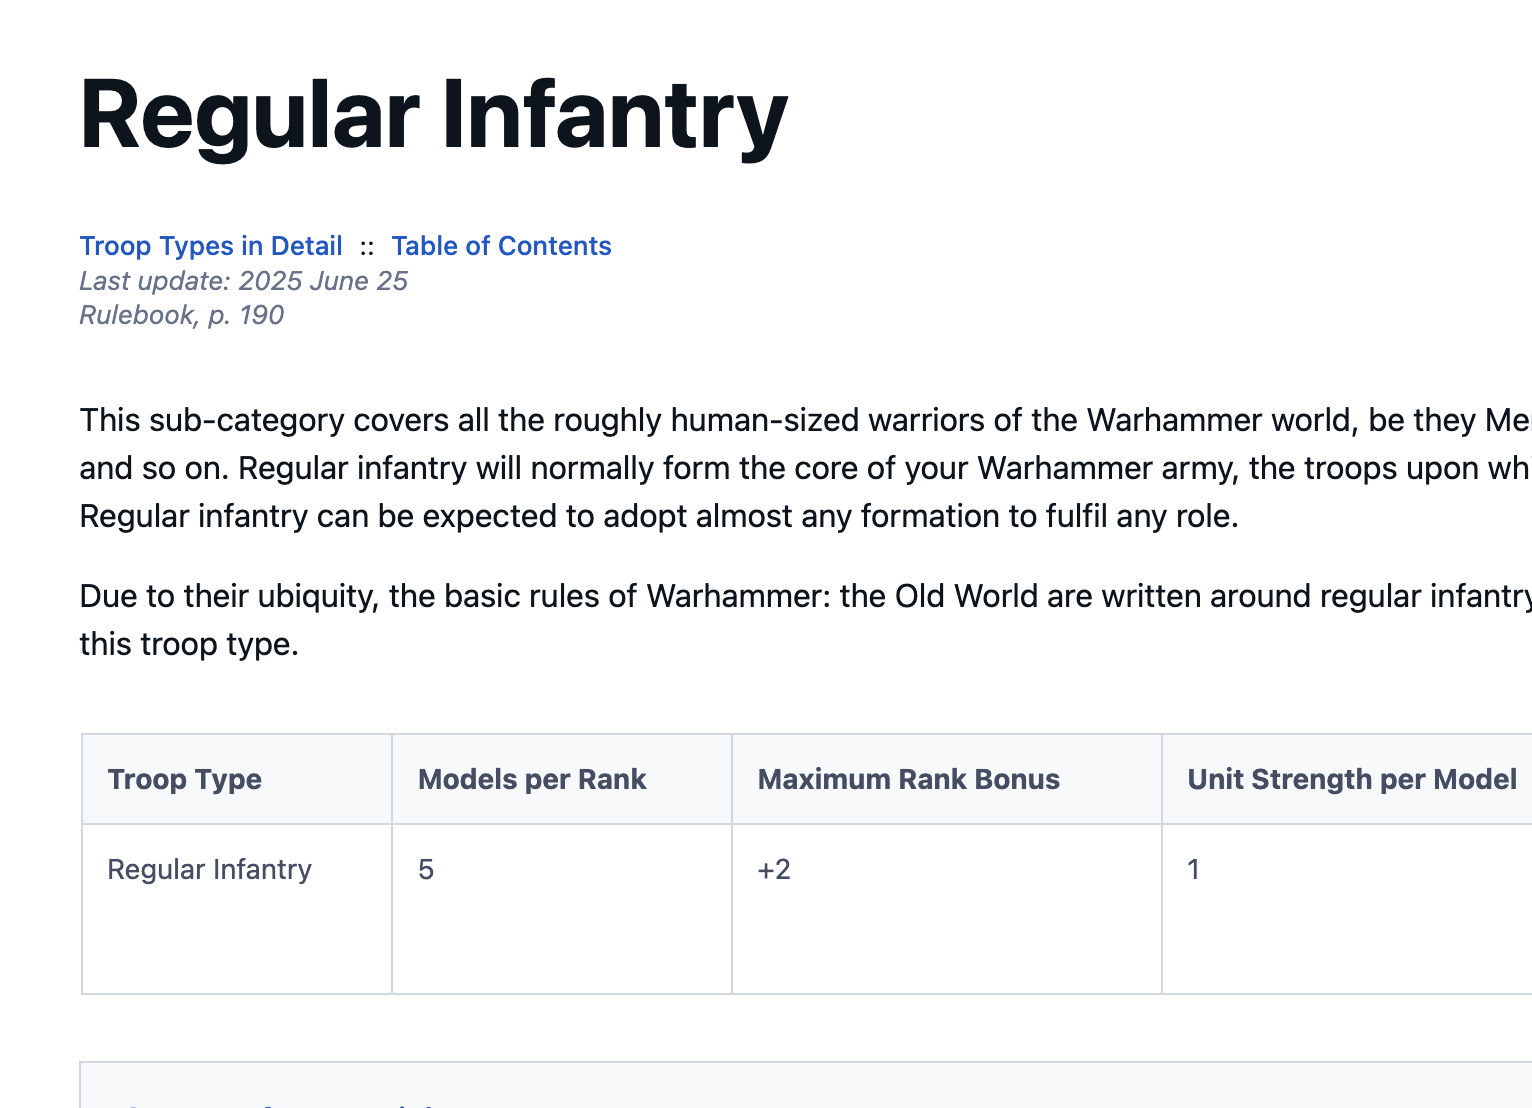Image resolution: width=1532 pixels, height=1108 pixels.
Task: Click the 'Last update: 2025 June 25' text
Action: coord(244,281)
